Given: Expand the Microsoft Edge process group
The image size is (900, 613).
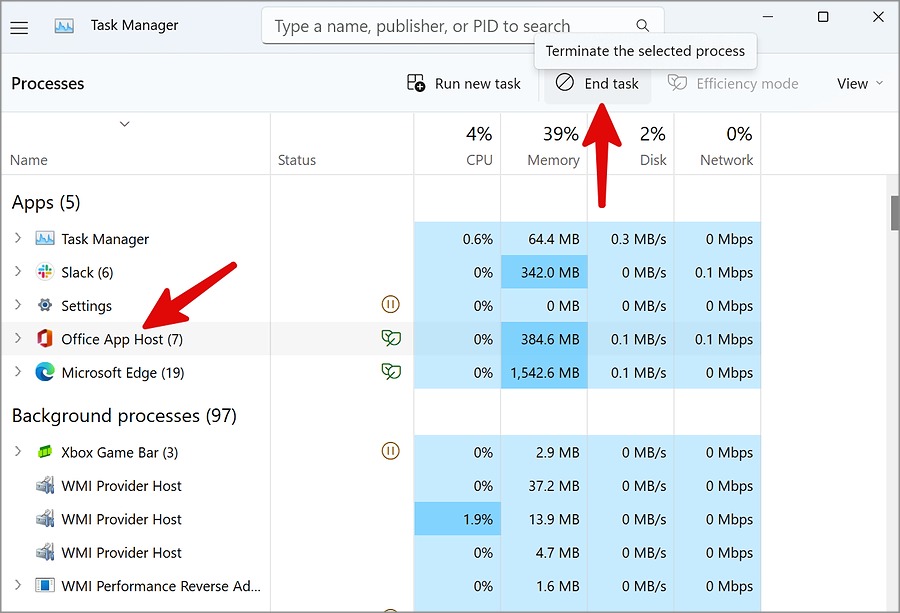Looking at the screenshot, I should point(17,372).
